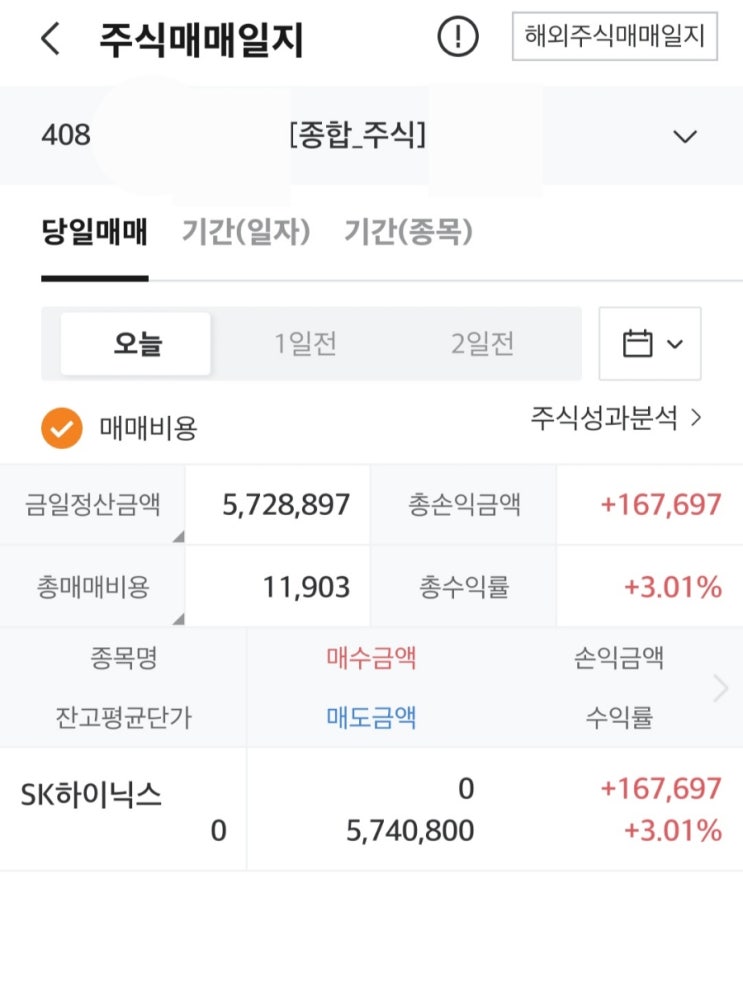This screenshot has height=1002, width=743.
Task: Tap the right arrow beside 손익금액 column
Action: pos(721,688)
